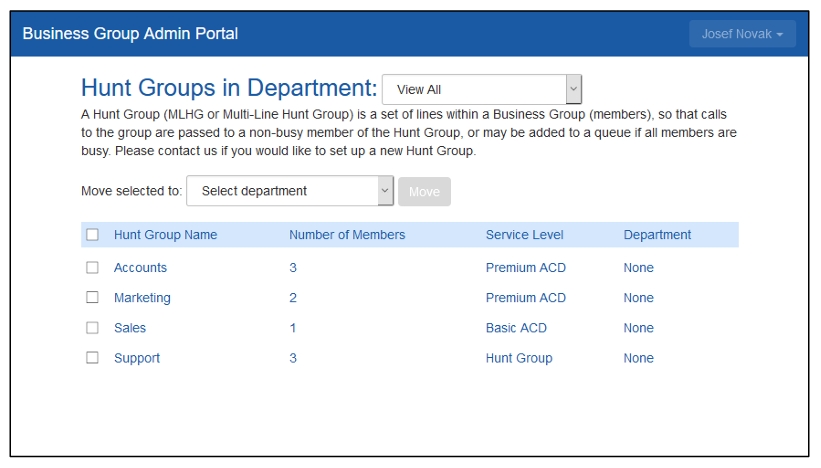Enable the Support row checkbox
This screenshot has height=468, width=821.
tap(93, 358)
